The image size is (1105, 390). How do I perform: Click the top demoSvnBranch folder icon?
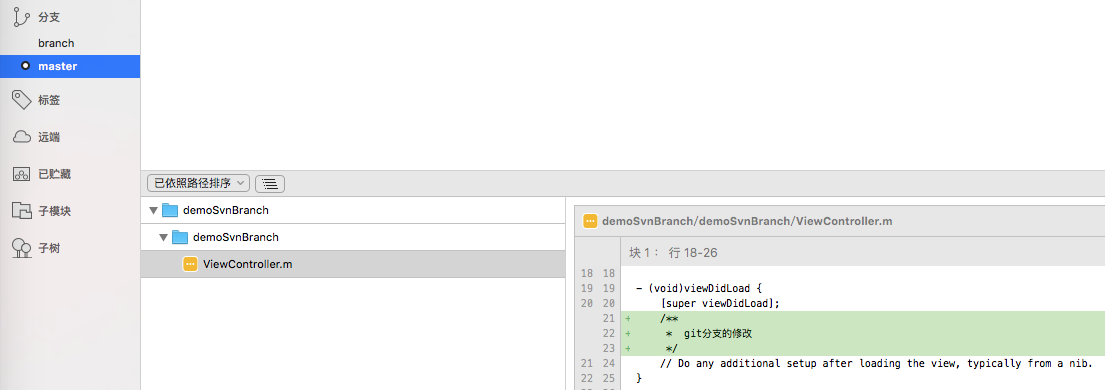point(170,210)
